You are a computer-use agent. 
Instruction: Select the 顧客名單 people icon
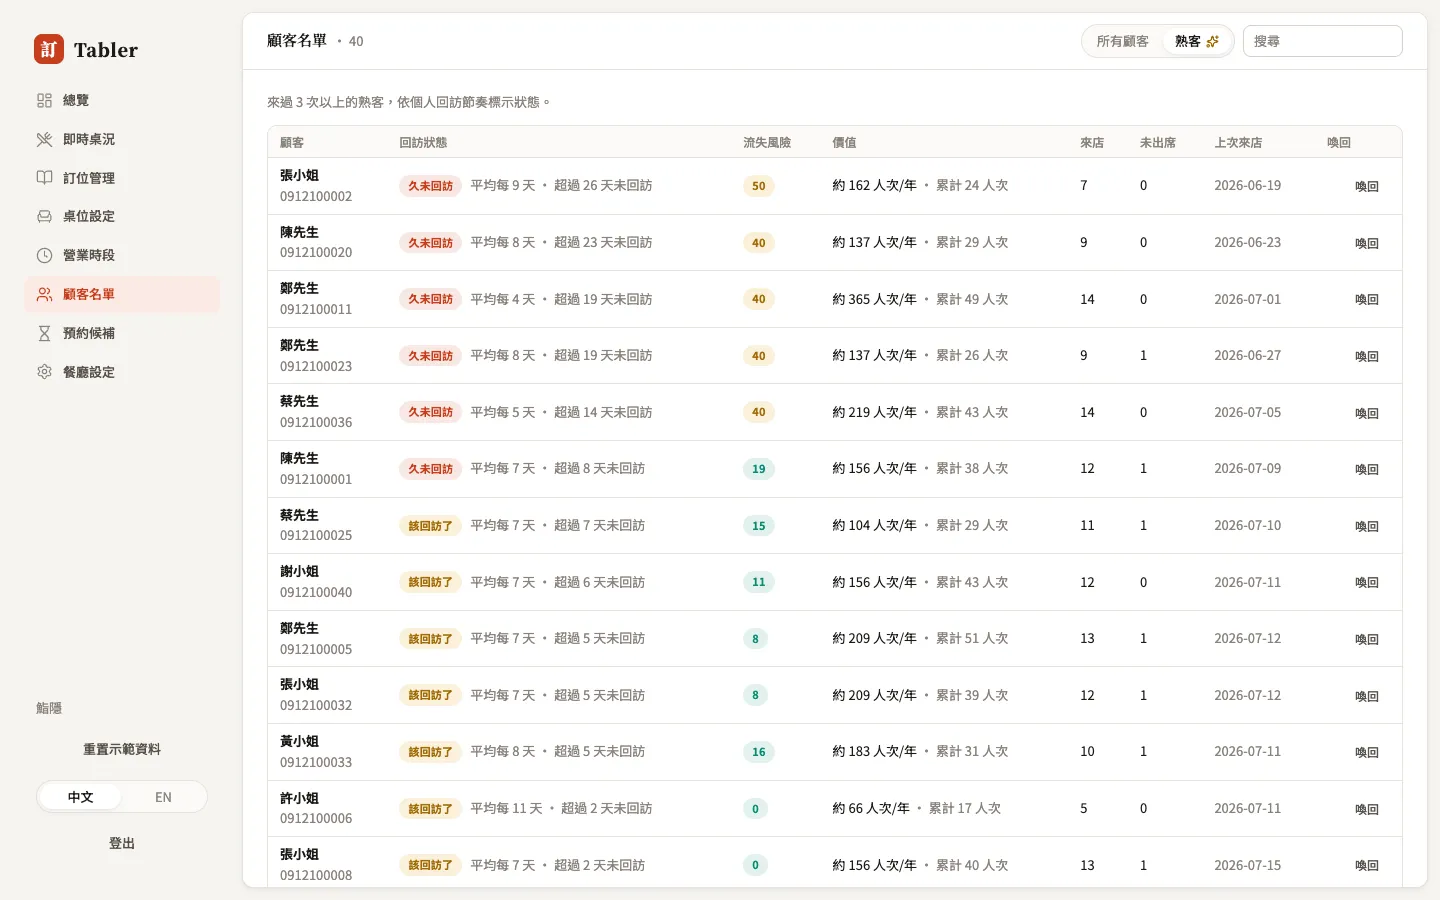(x=44, y=294)
